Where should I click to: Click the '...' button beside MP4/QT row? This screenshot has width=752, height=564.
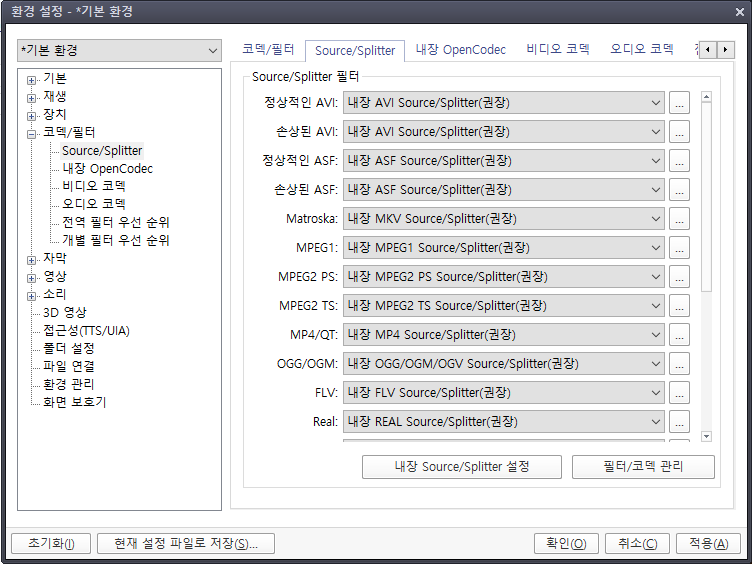tap(679, 335)
